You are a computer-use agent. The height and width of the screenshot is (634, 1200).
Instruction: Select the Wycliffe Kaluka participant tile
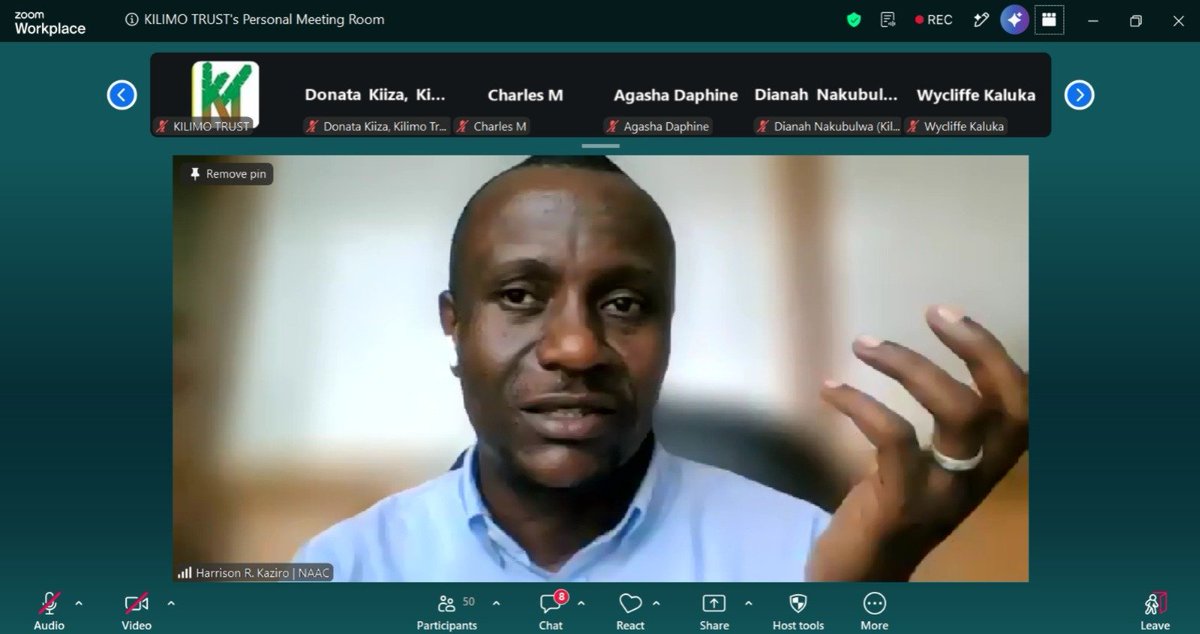tap(976, 95)
